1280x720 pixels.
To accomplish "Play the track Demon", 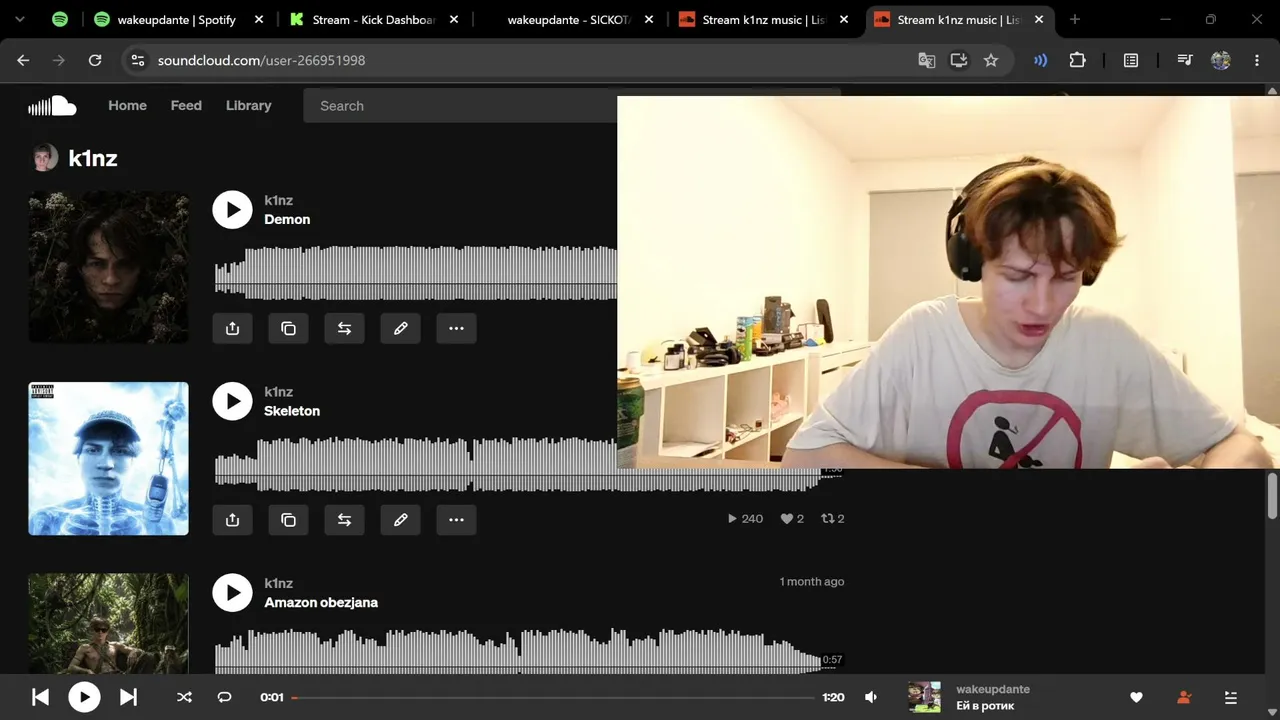I will tap(232, 210).
